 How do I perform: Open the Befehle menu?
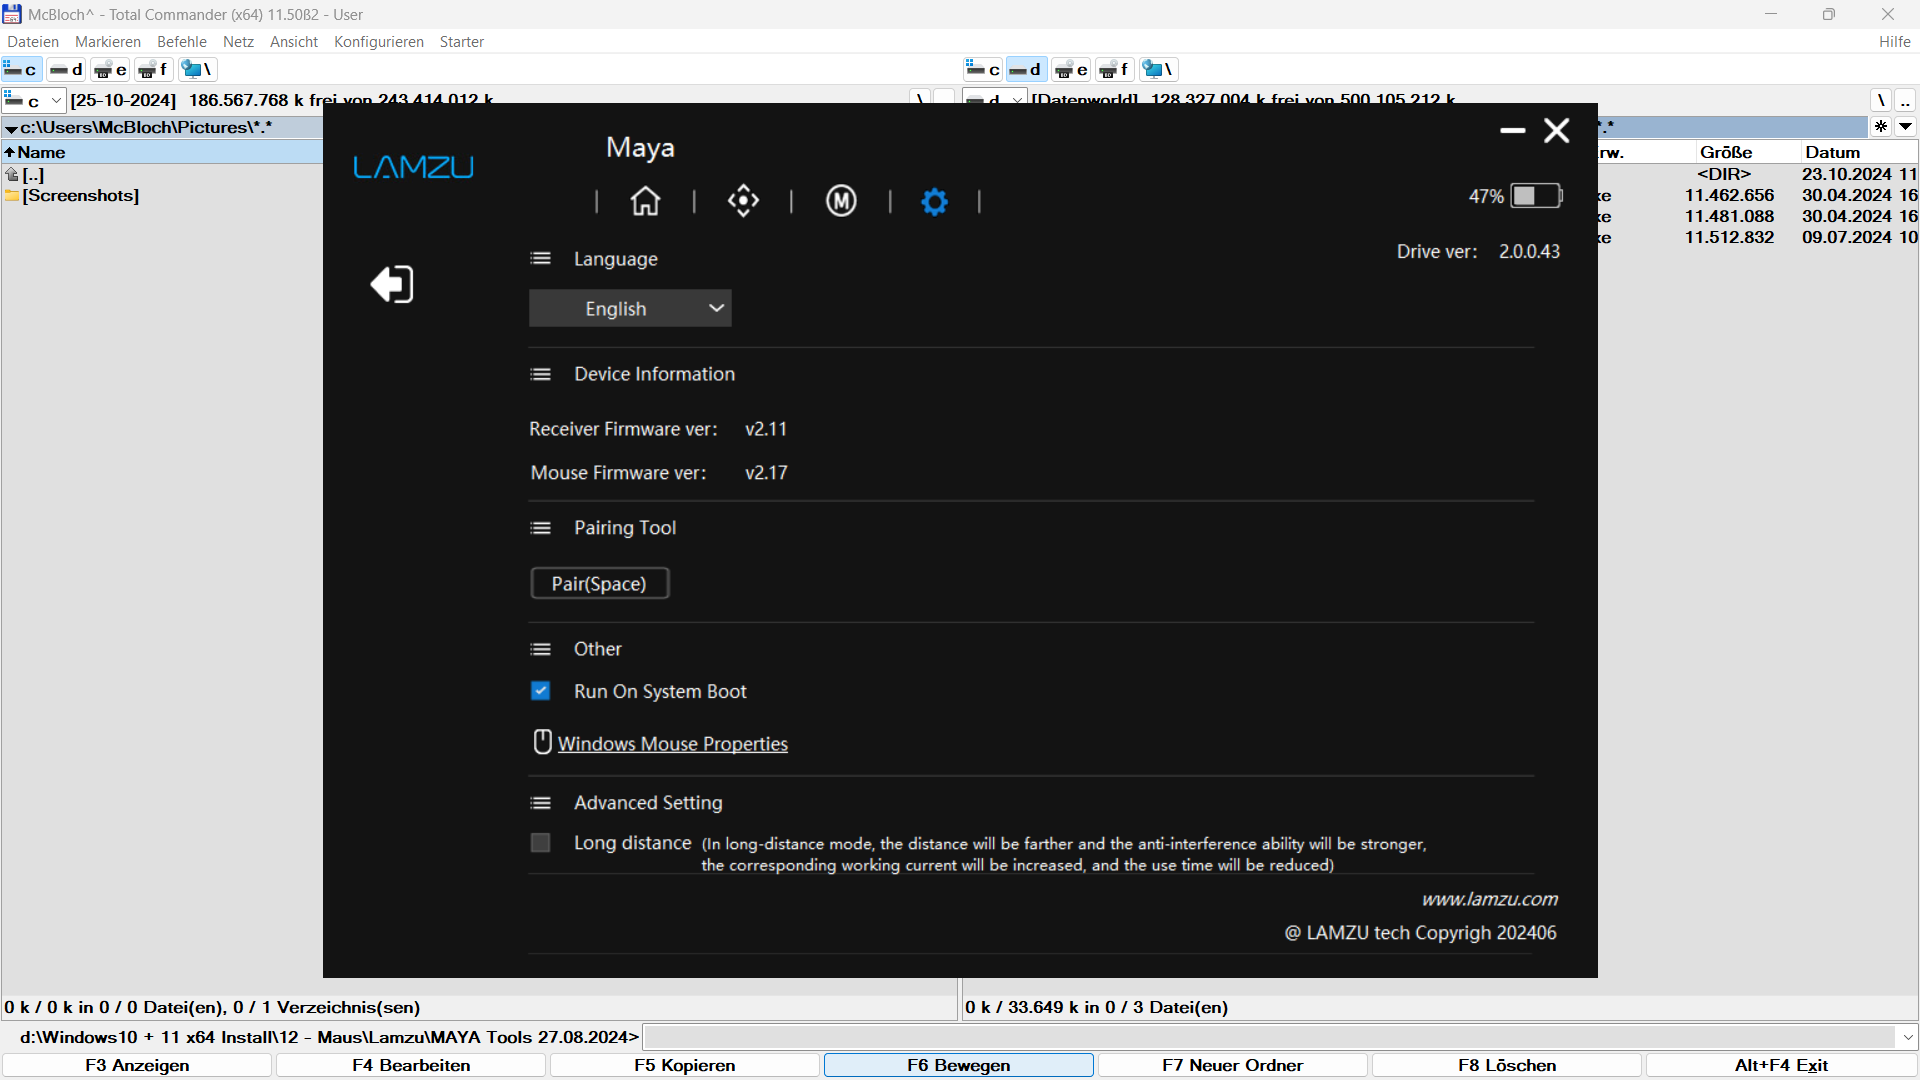[181, 42]
